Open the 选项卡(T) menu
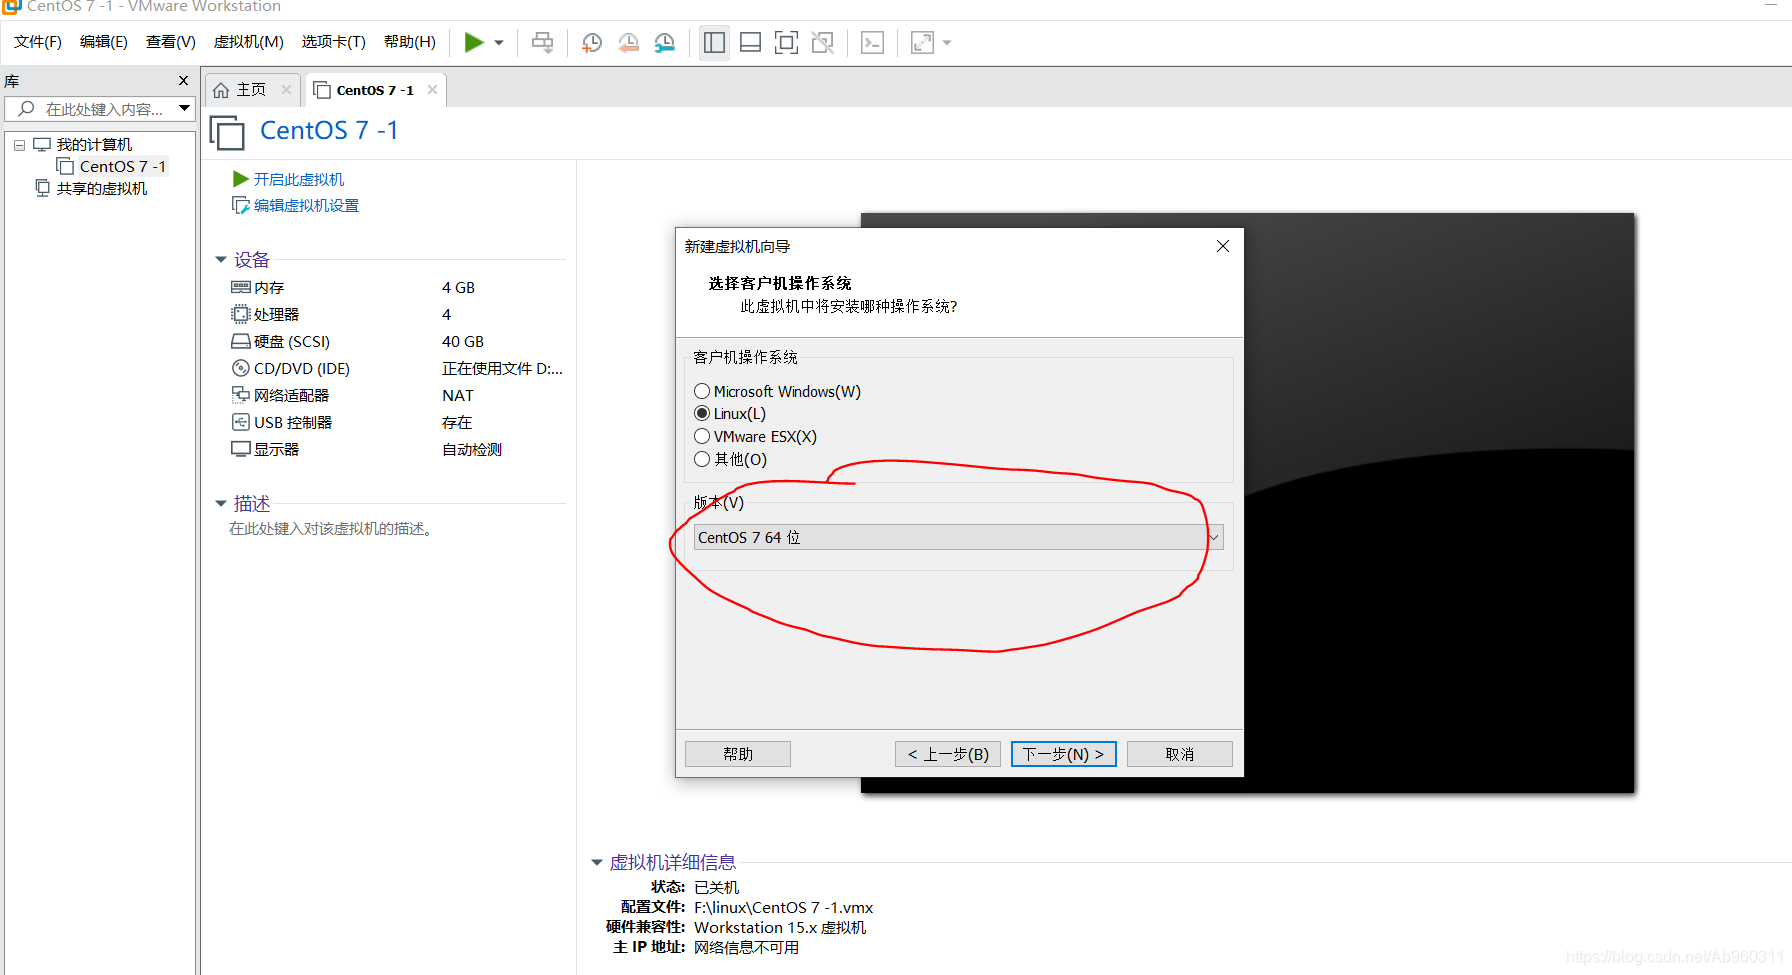 (x=334, y=42)
